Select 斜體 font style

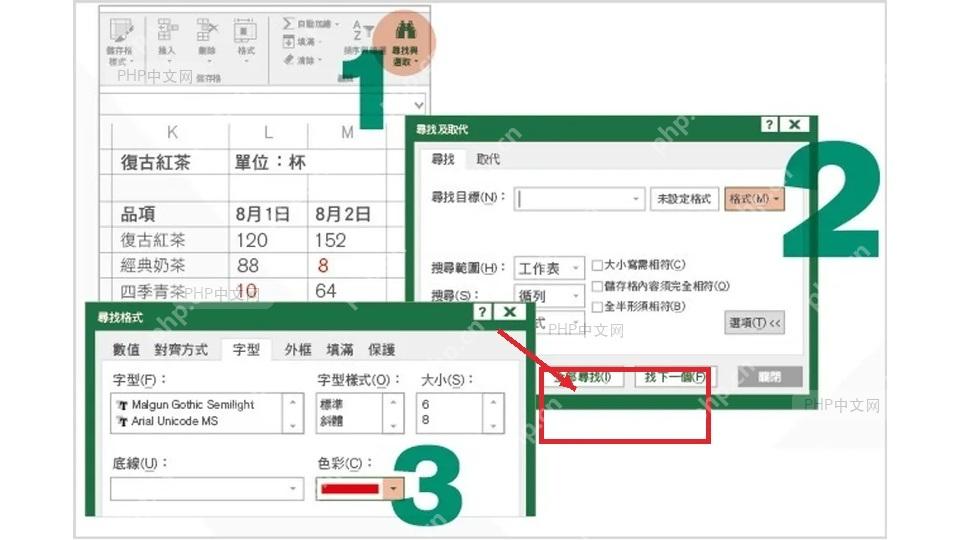click(x=331, y=421)
